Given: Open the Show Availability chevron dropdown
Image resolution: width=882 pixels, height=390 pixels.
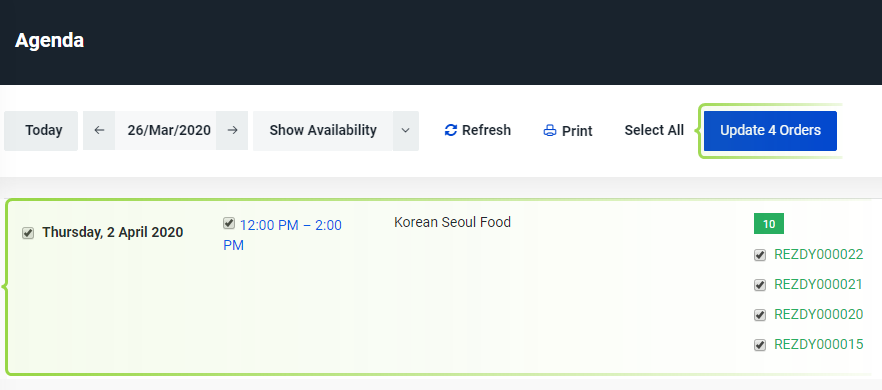Looking at the screenshot, I should 406,131.
